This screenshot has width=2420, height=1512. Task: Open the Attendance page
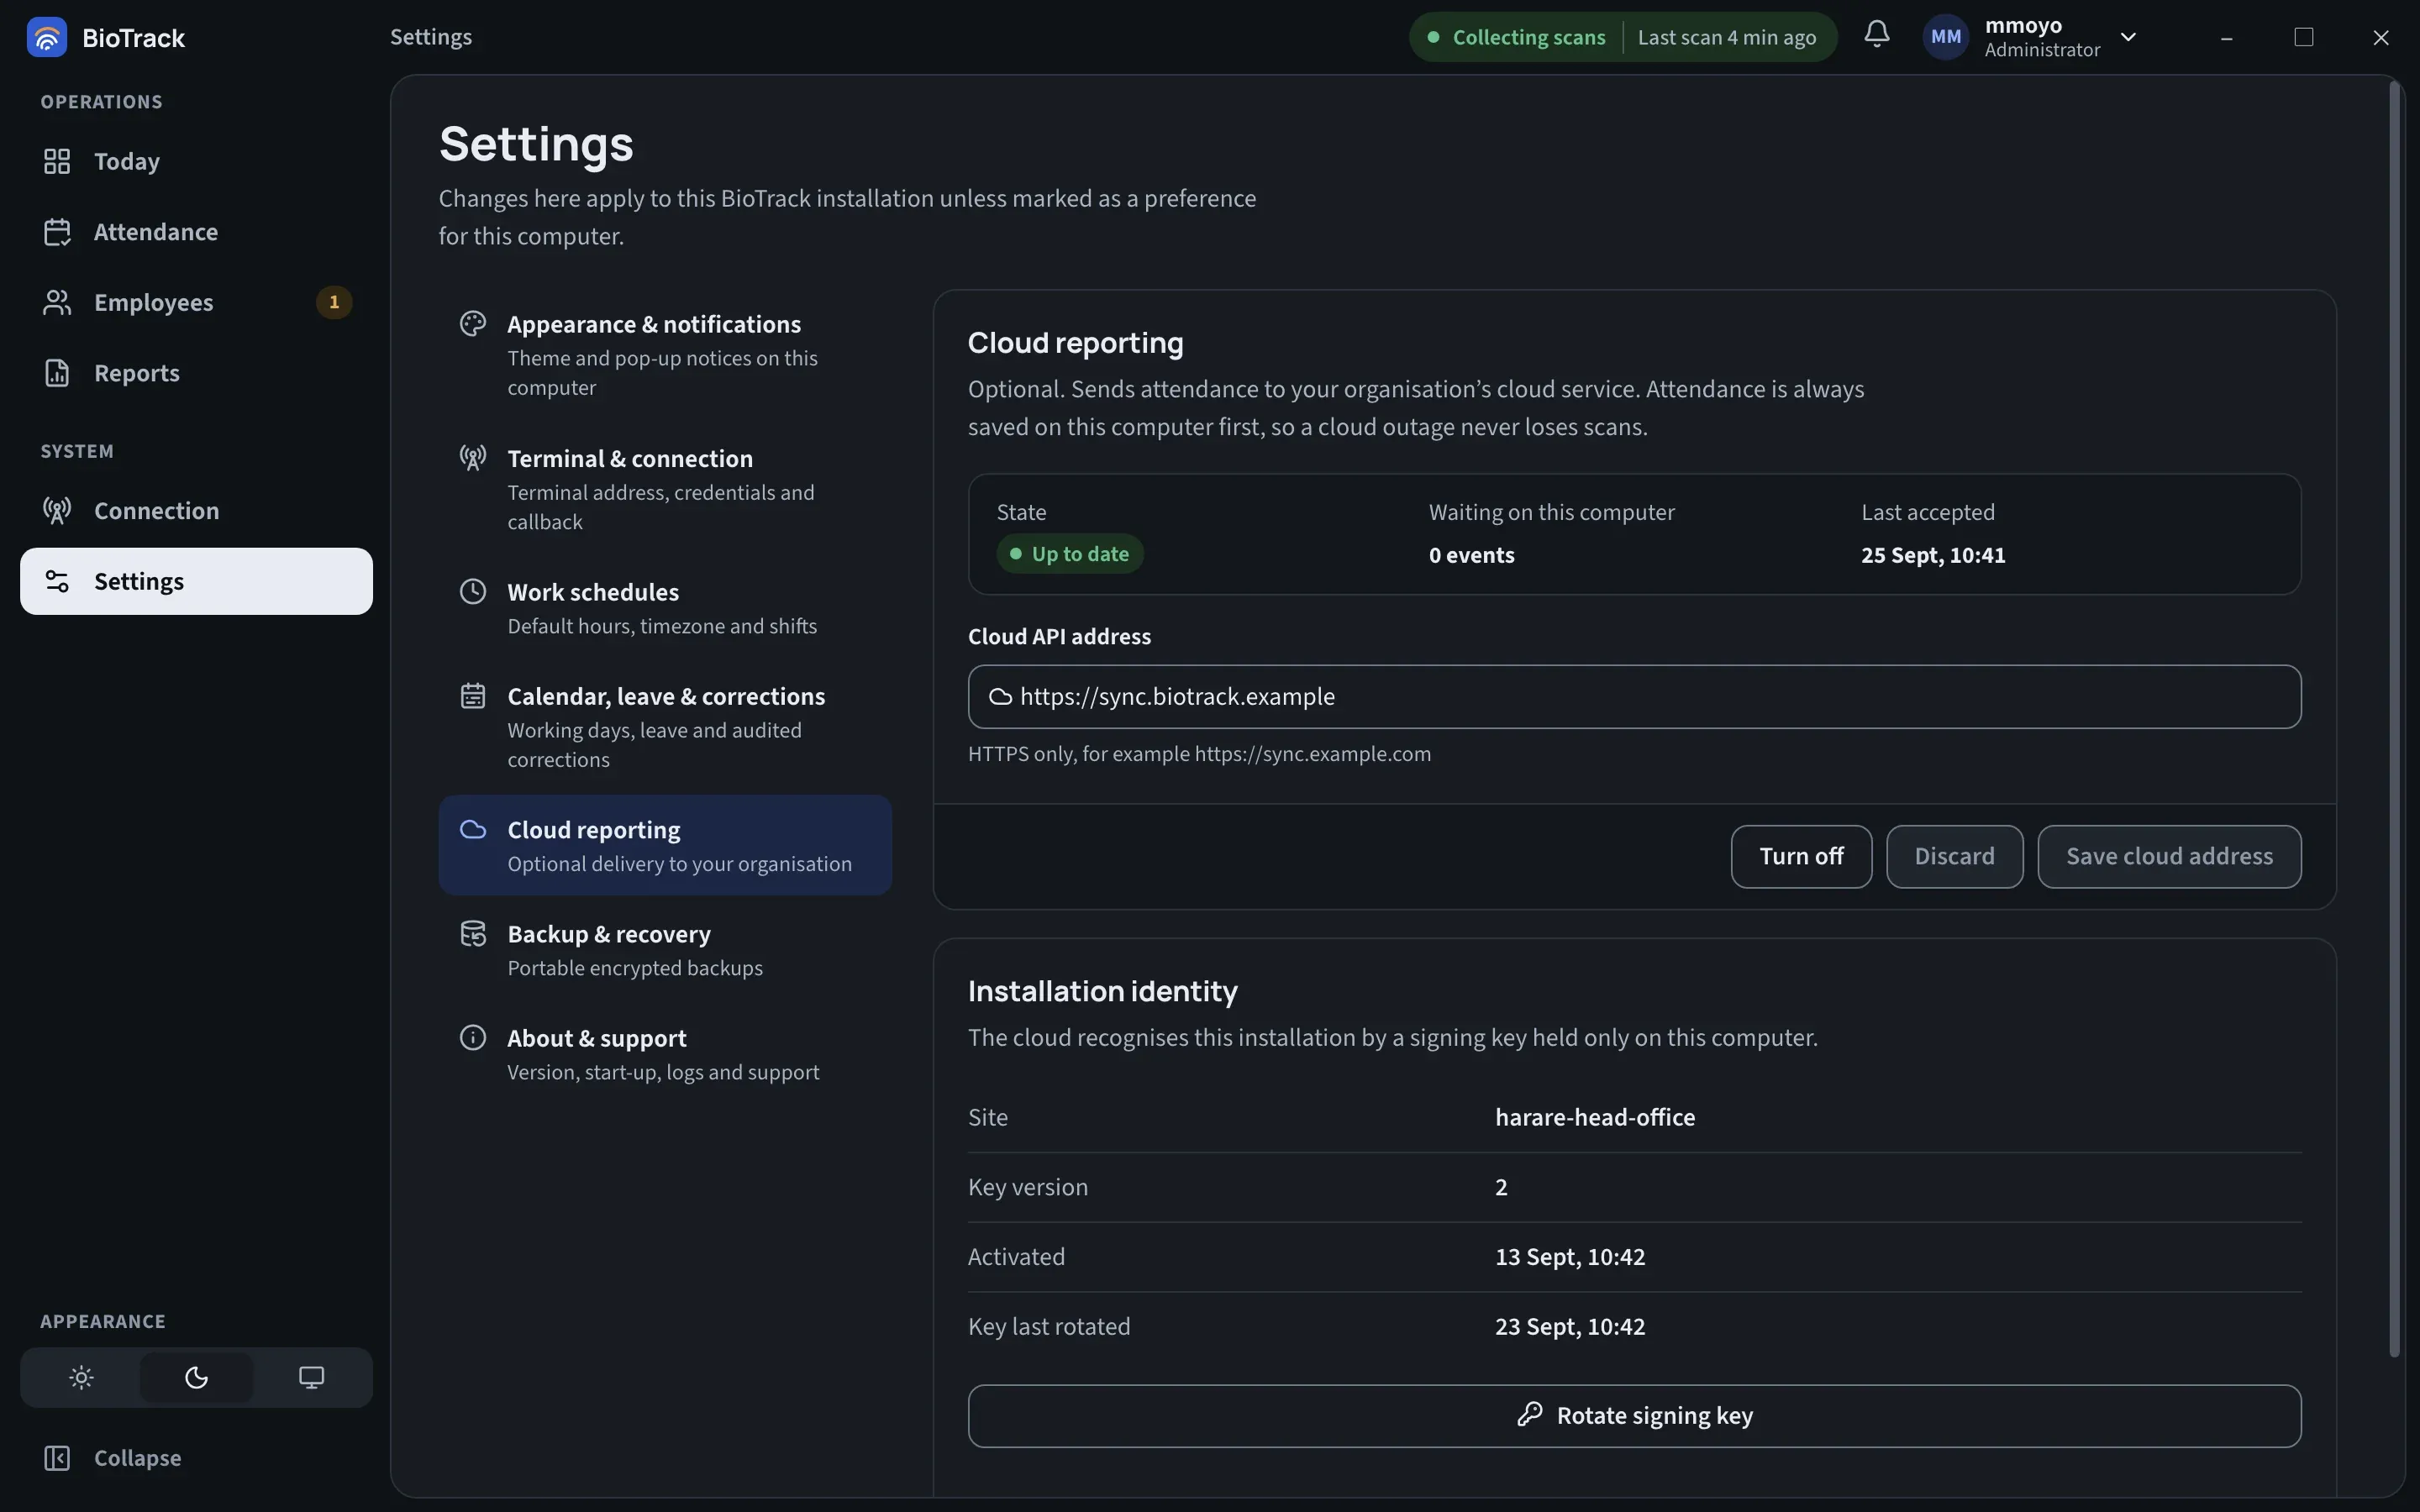196,232
